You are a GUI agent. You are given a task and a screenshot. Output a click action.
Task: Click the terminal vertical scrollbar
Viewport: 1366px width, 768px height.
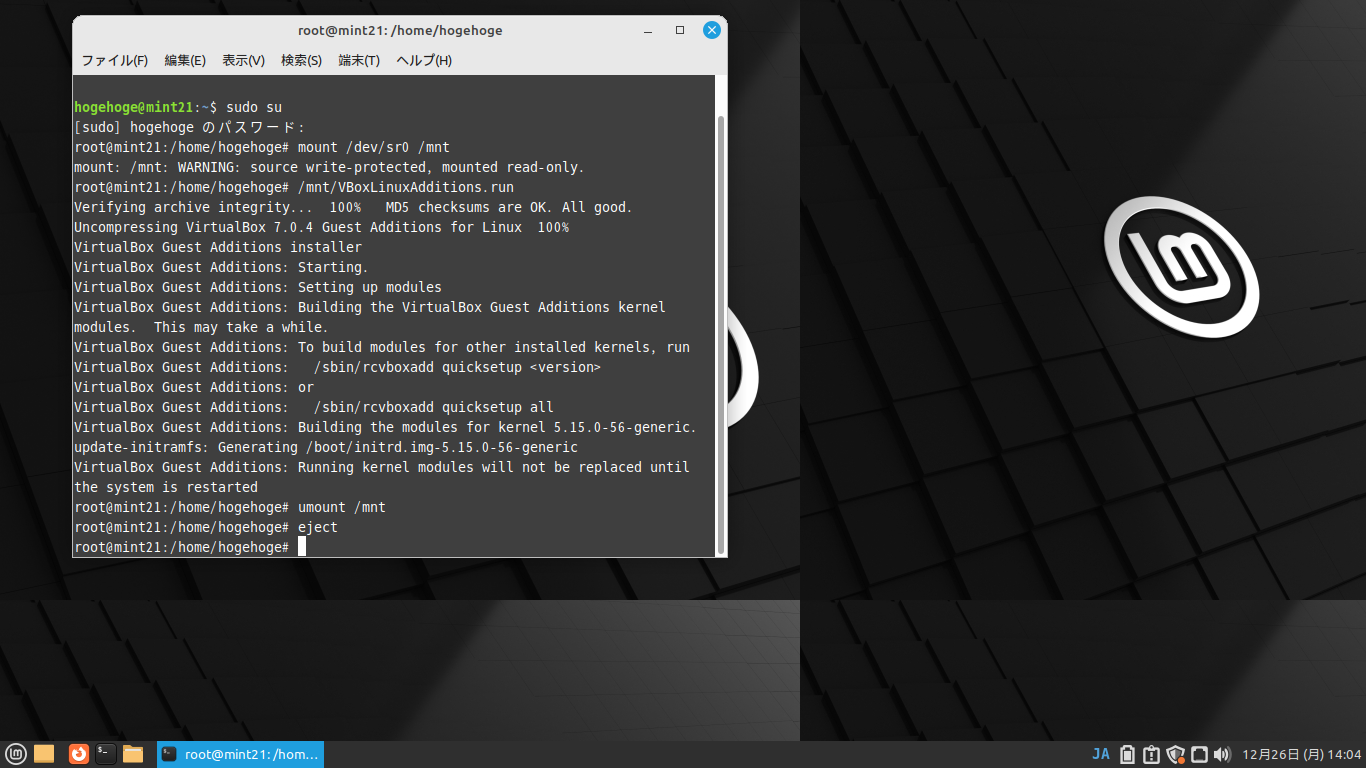coord(721,335)
